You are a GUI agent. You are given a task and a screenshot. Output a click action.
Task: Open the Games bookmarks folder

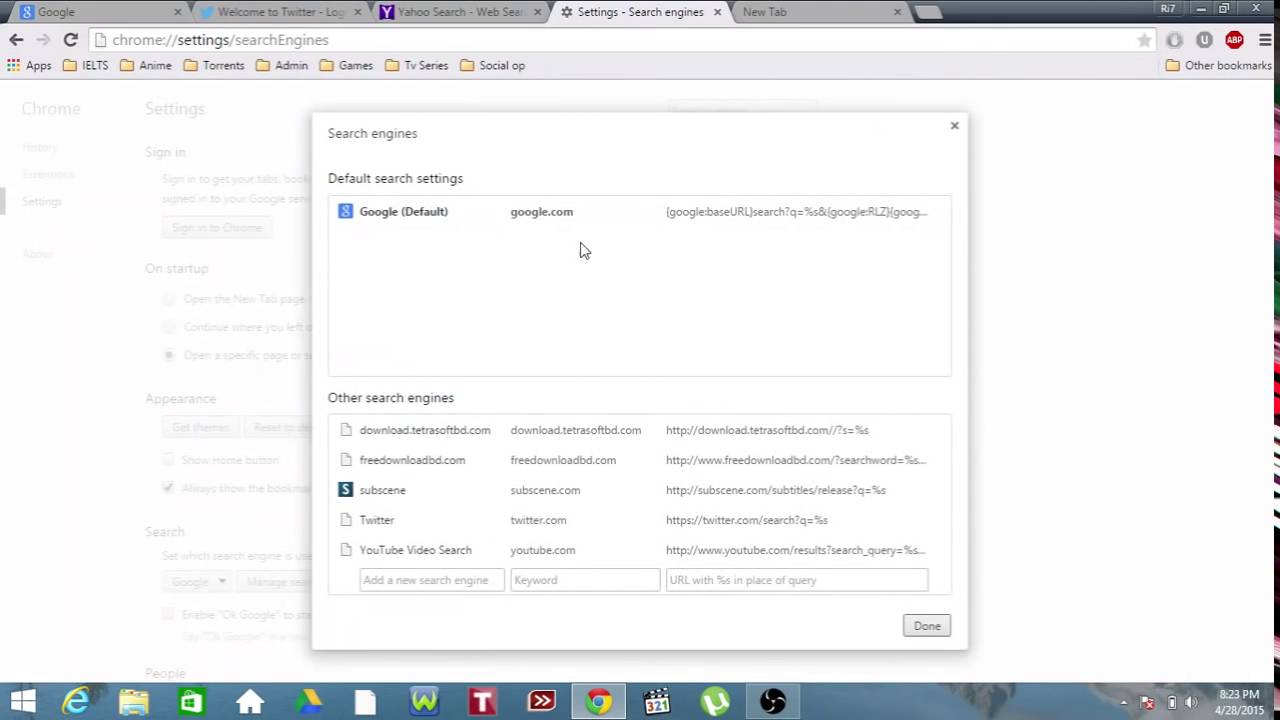click(346, 65)
